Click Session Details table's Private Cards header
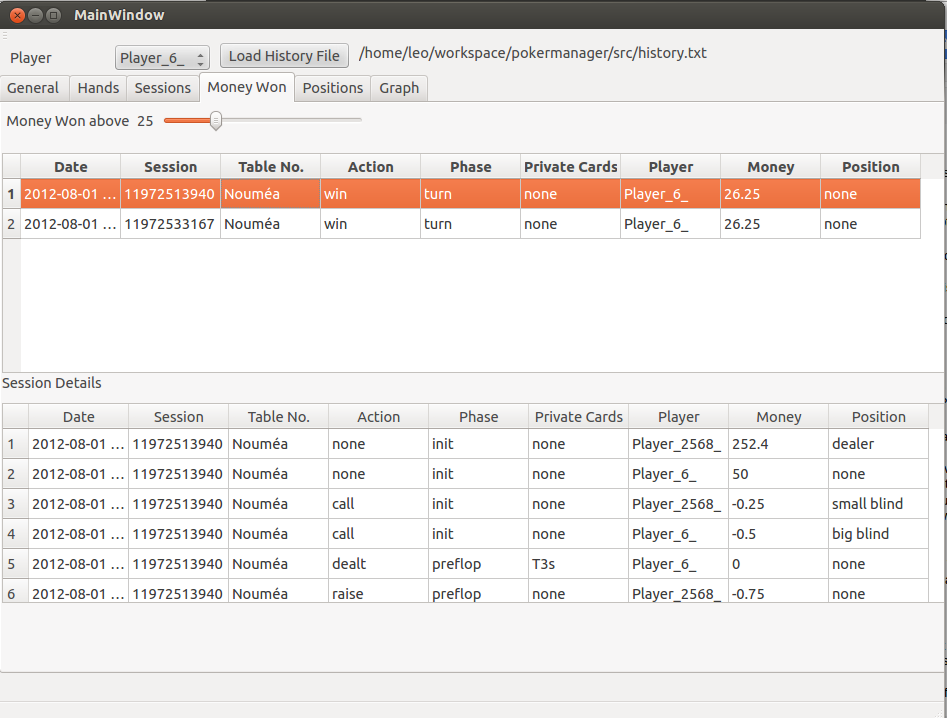 click(578, 417)
